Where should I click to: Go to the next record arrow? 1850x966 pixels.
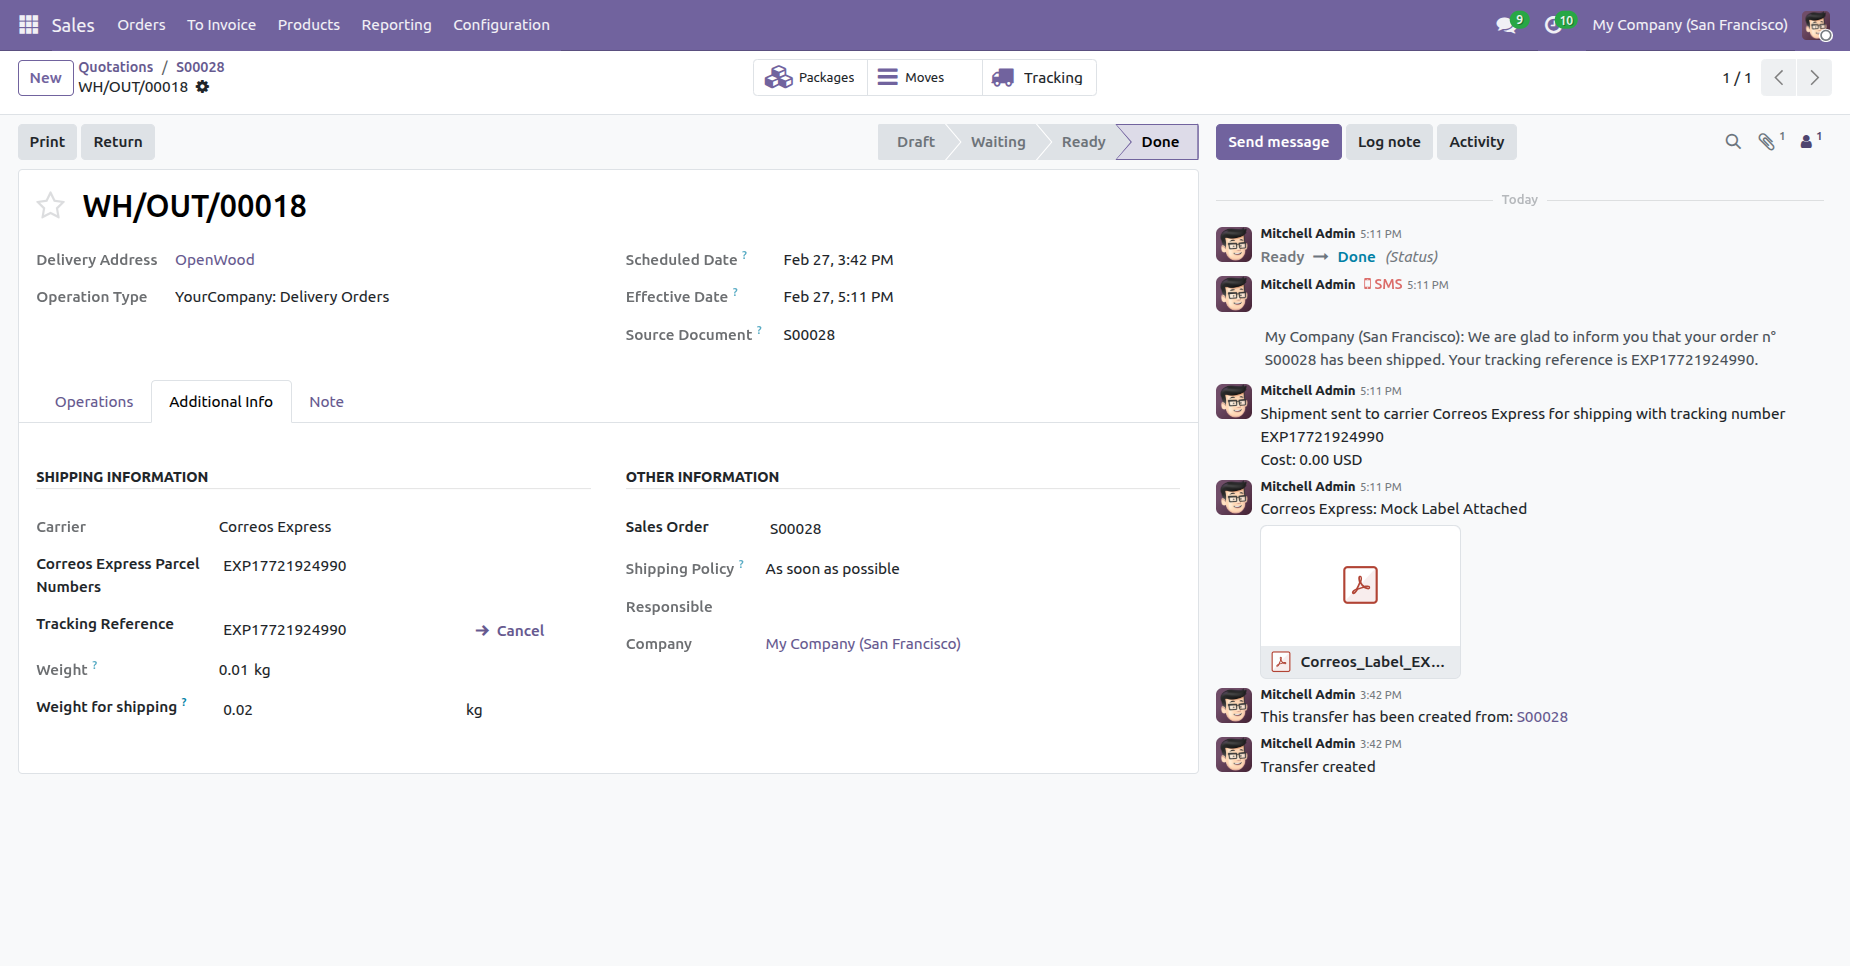[1814, 78]
